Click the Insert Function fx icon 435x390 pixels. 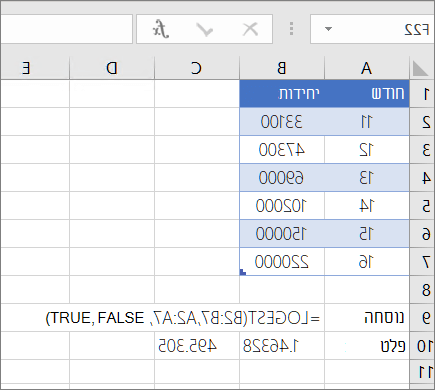(x=161, y=29)
